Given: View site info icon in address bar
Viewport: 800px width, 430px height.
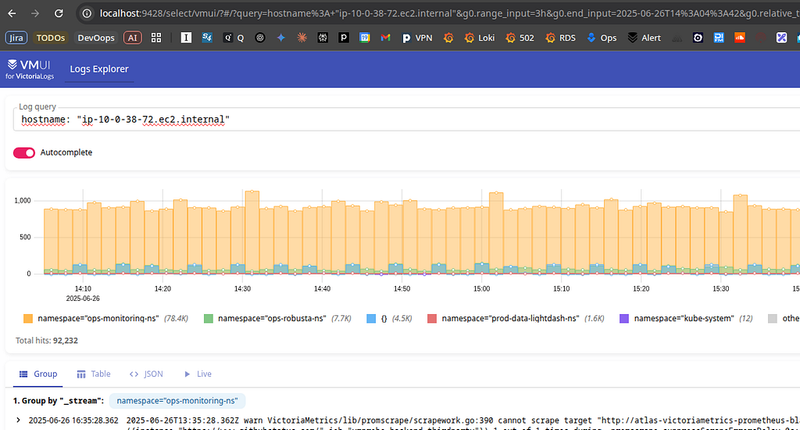Looking at the screenshot, I should 87,13.
